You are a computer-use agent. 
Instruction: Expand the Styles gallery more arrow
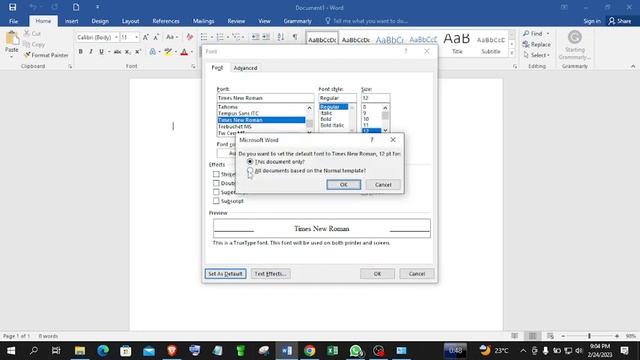click(x=512, y=53)
